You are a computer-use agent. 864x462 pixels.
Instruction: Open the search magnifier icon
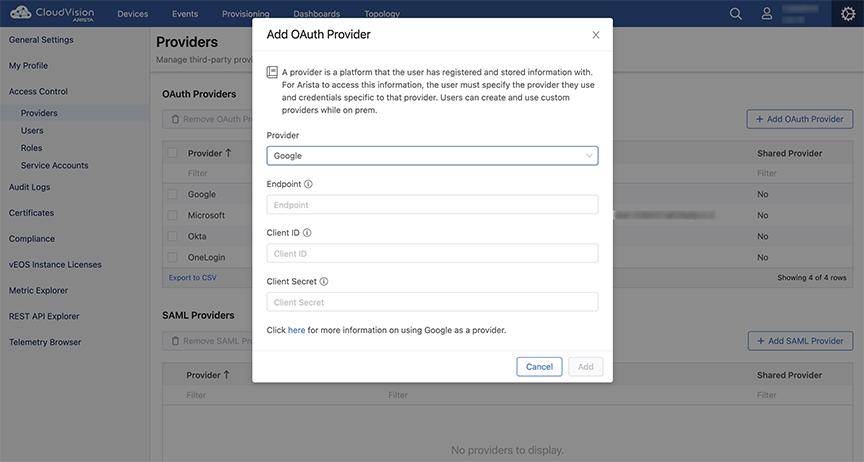[x=736, y=14]
